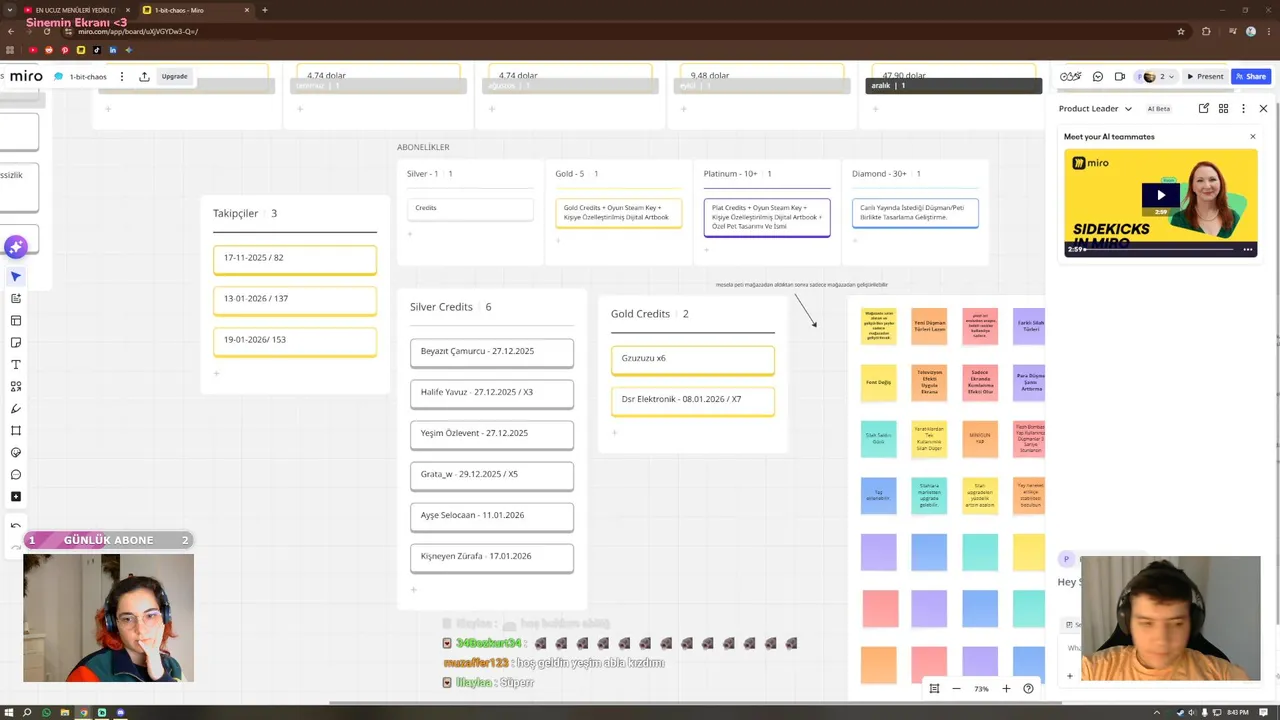Open the frames list icon near zoom
Image resolution: width=1280 pixels, height=720 pixels.
coord(934,689)
